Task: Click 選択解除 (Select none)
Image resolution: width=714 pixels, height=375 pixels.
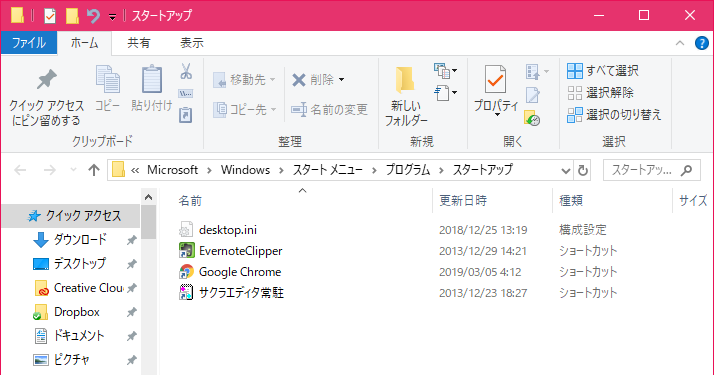Action: [x=600, y=93]
